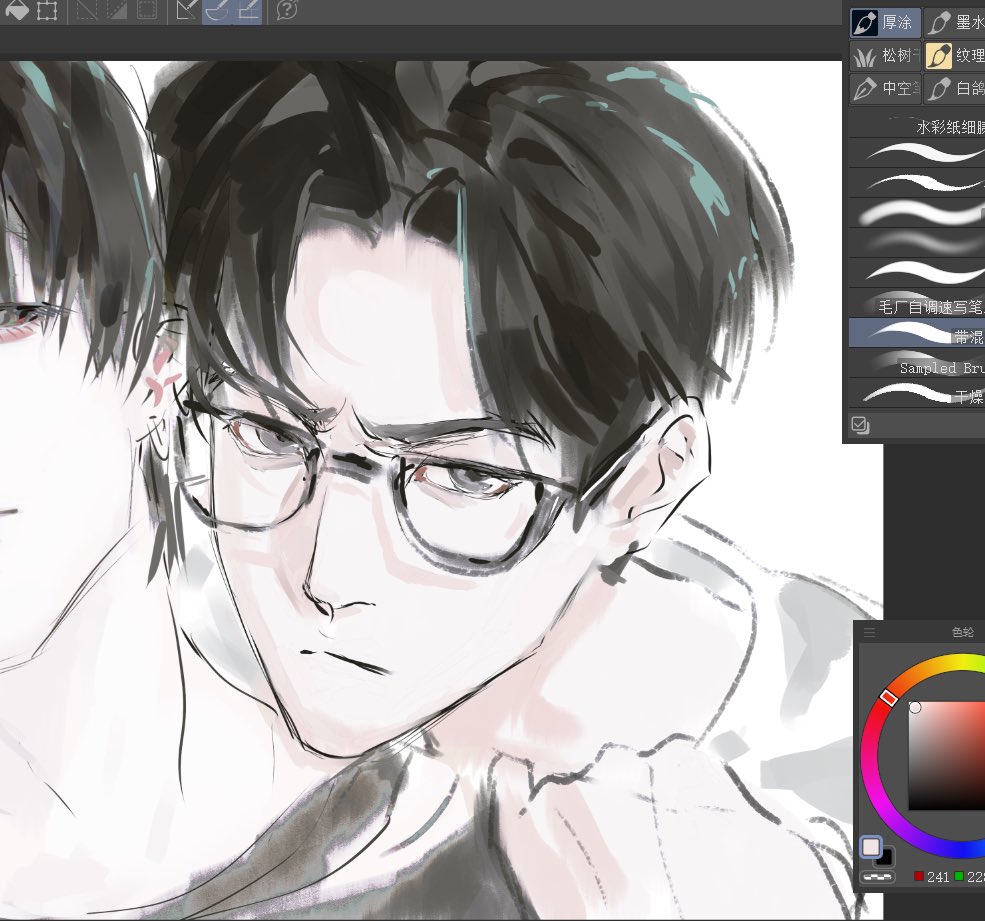The image size is (985, 921).
Task: Select the 白鸽 brush group tab
Action: coord(955,89)
